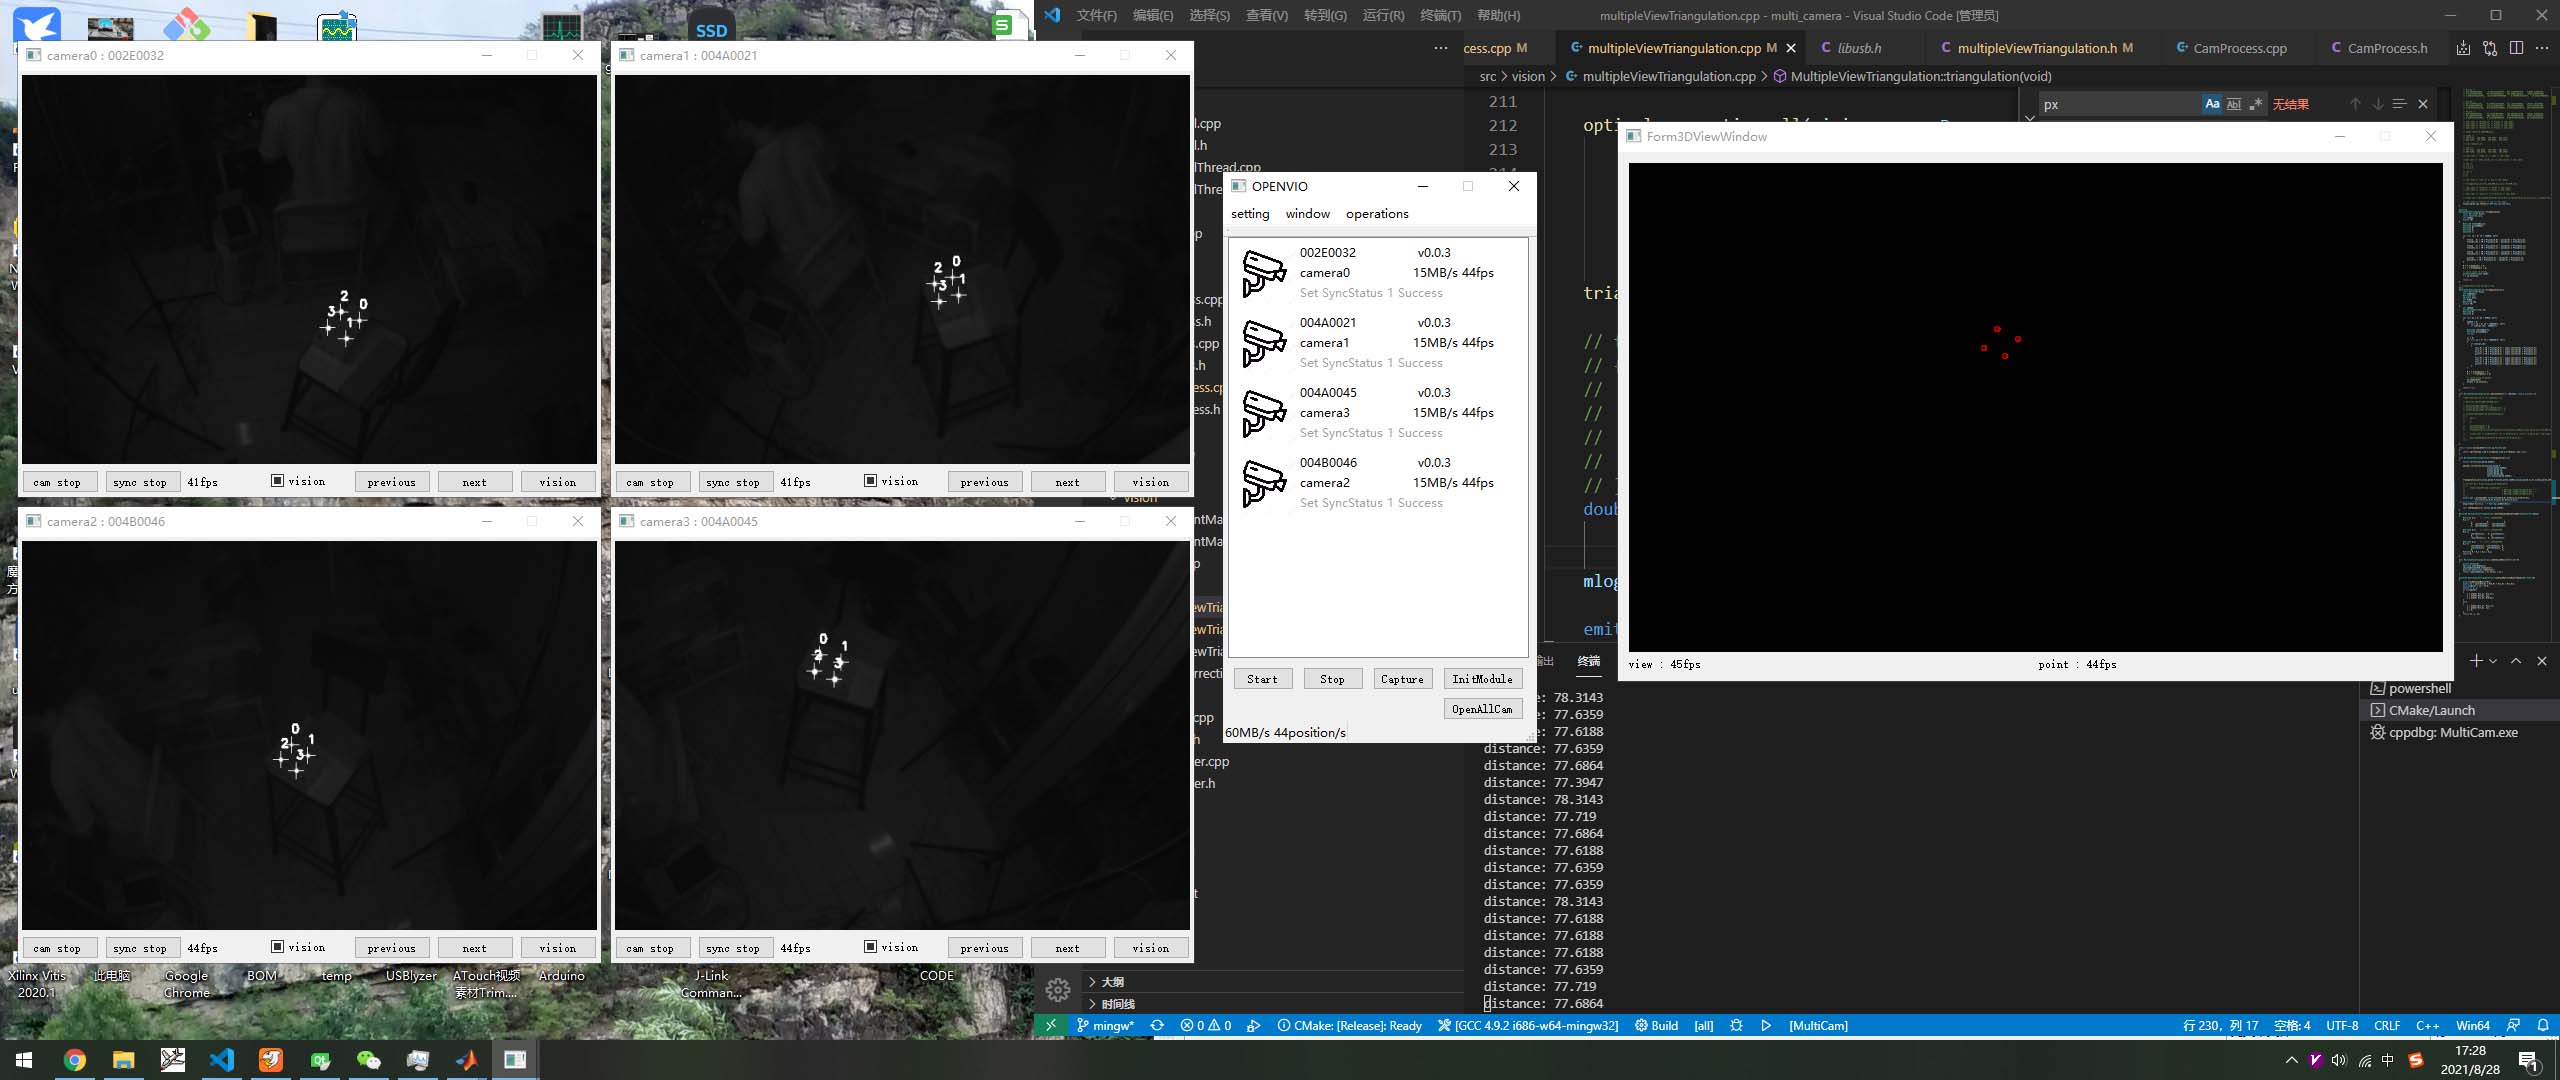
Task: Click Start button in OPENVIO
Action: pyautogui.click(x=1262, y=679)
